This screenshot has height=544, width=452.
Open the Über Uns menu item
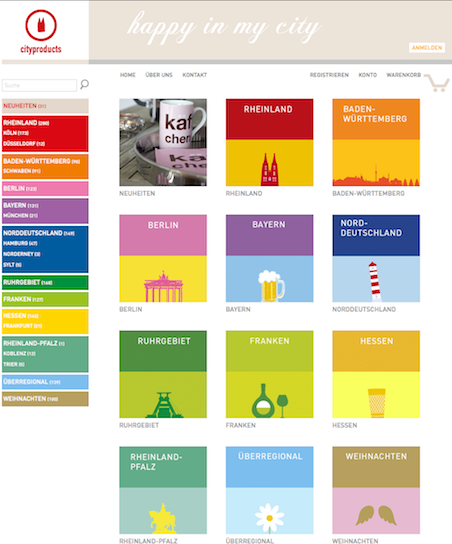159,75
